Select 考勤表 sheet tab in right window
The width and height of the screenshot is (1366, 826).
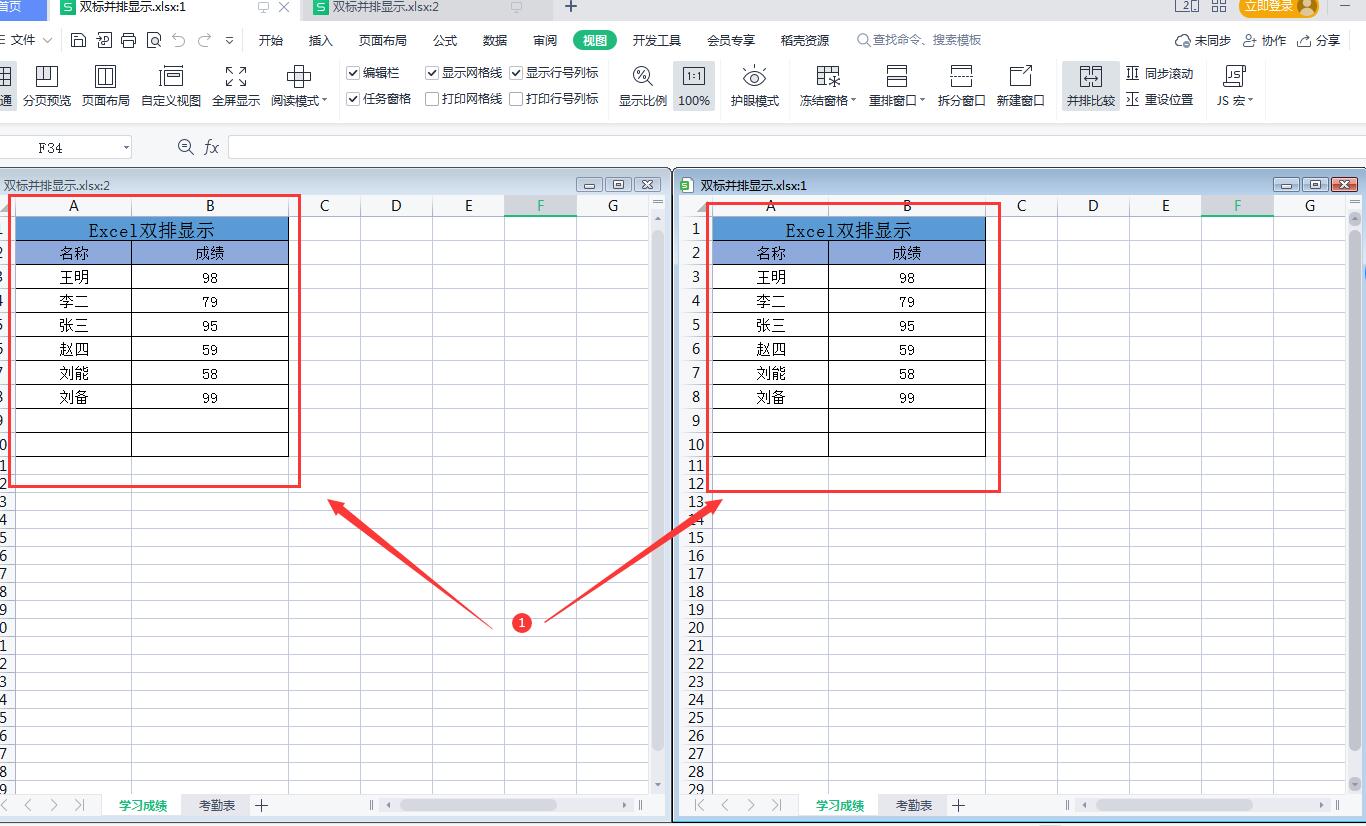pyautogui.click(x=913, y=805)
